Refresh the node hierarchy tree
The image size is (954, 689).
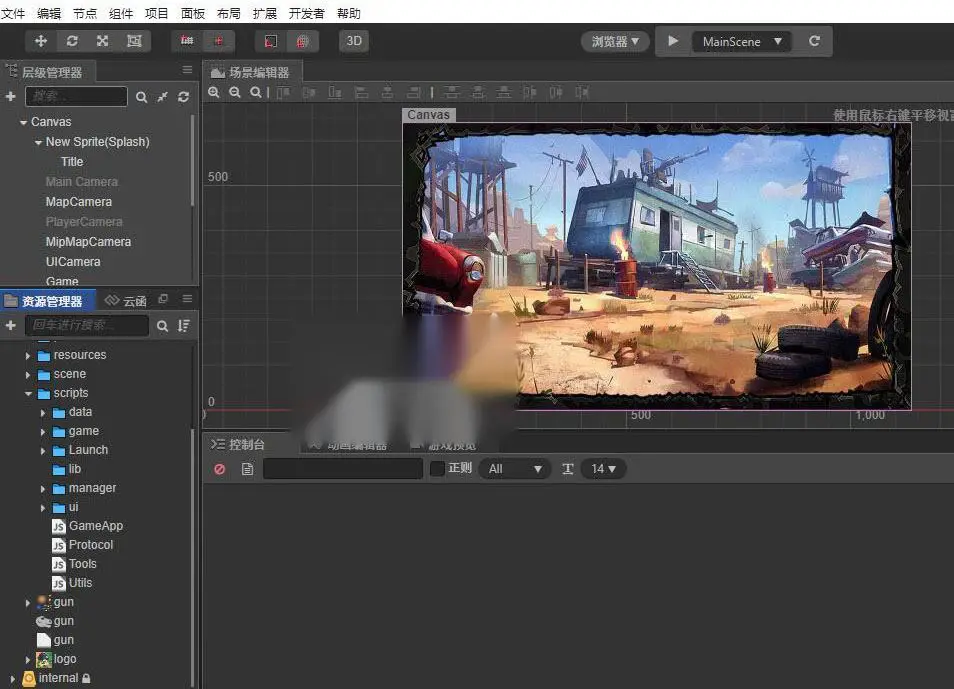point(183,97)
